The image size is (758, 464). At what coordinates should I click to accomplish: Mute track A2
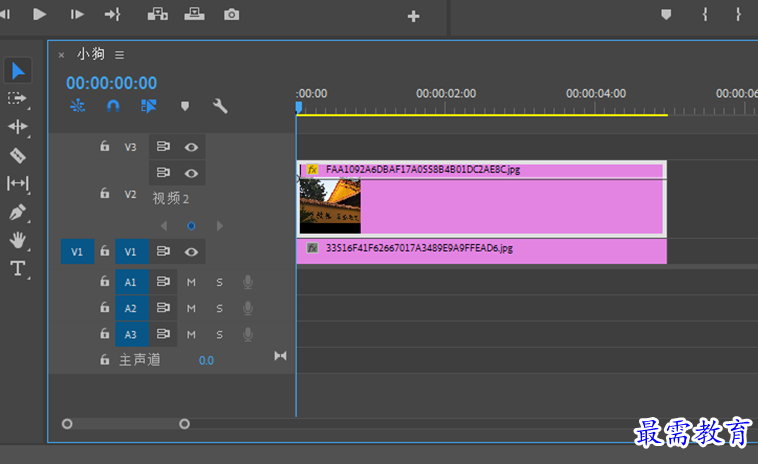click(x=191, y=308)
